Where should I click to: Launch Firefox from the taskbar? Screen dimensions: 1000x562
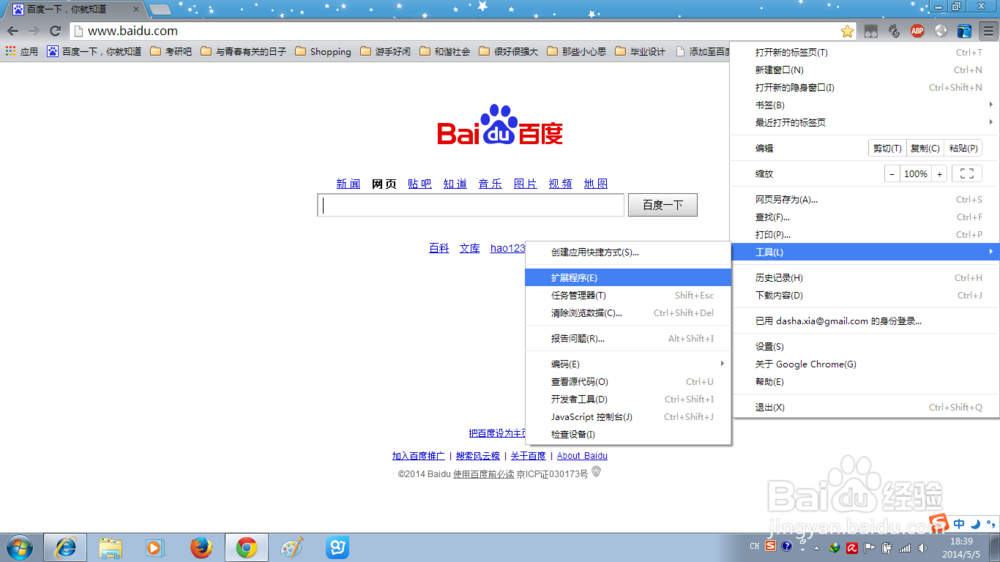pyautogui.click(x=201, y=548)
